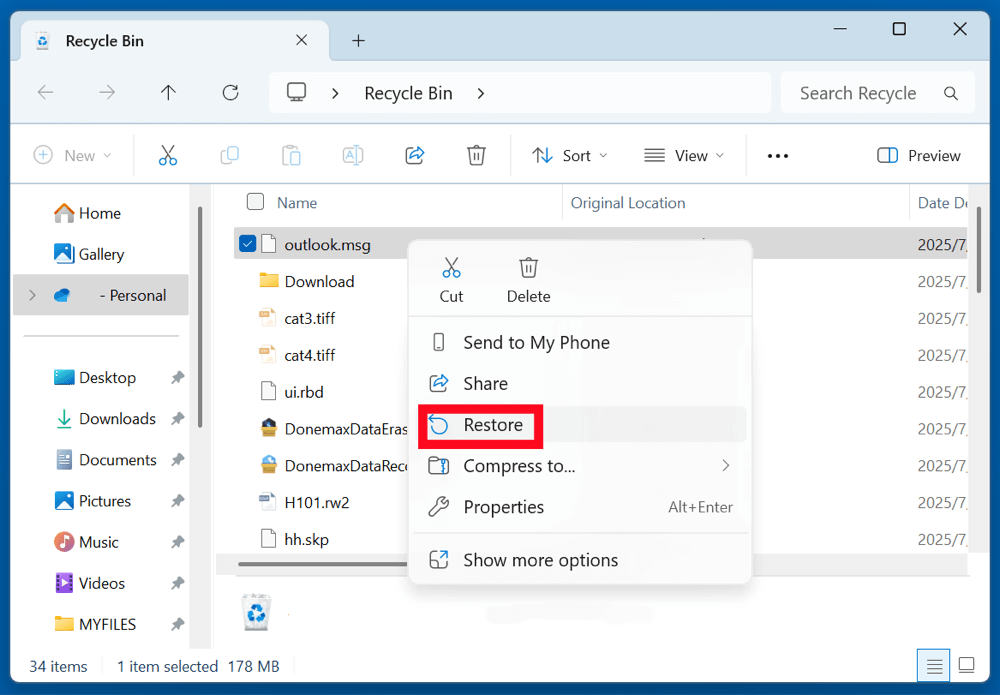Check the select-all box in the Name column header
Screen dimensions: 1000x695
[x=255, y=201]
